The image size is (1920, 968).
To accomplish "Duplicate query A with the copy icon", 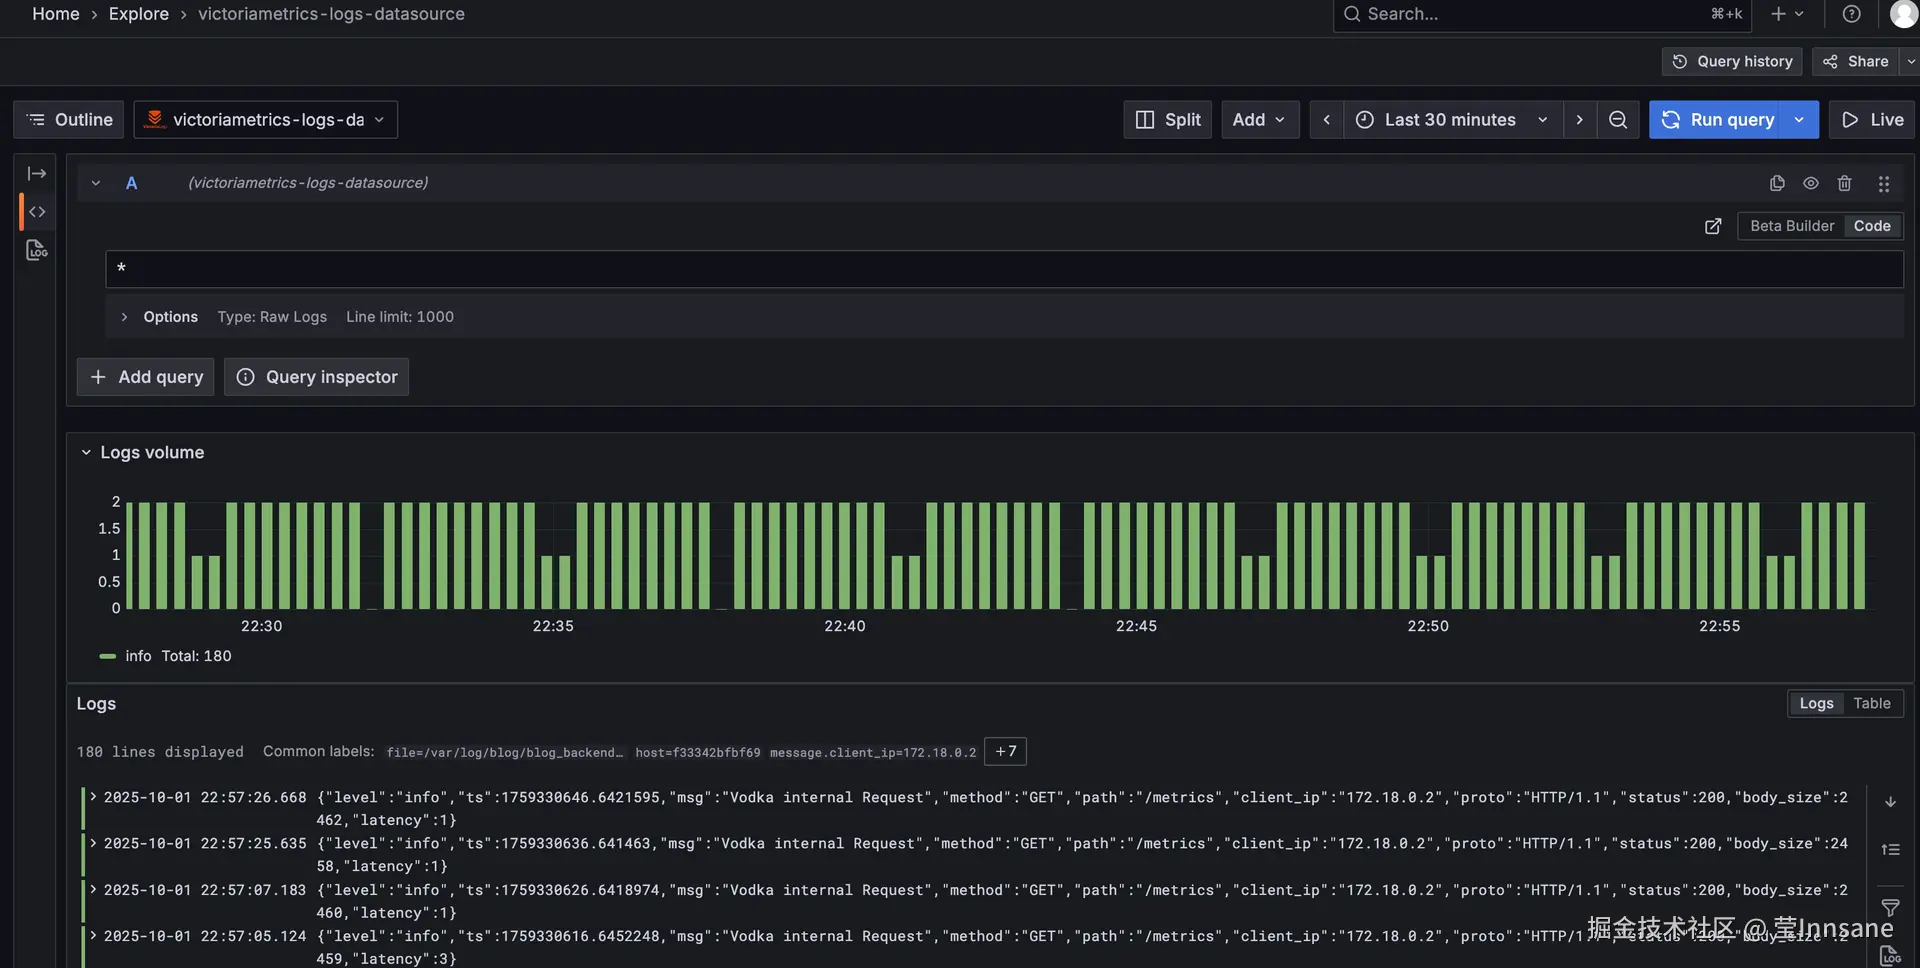I will click(1776, 183).
